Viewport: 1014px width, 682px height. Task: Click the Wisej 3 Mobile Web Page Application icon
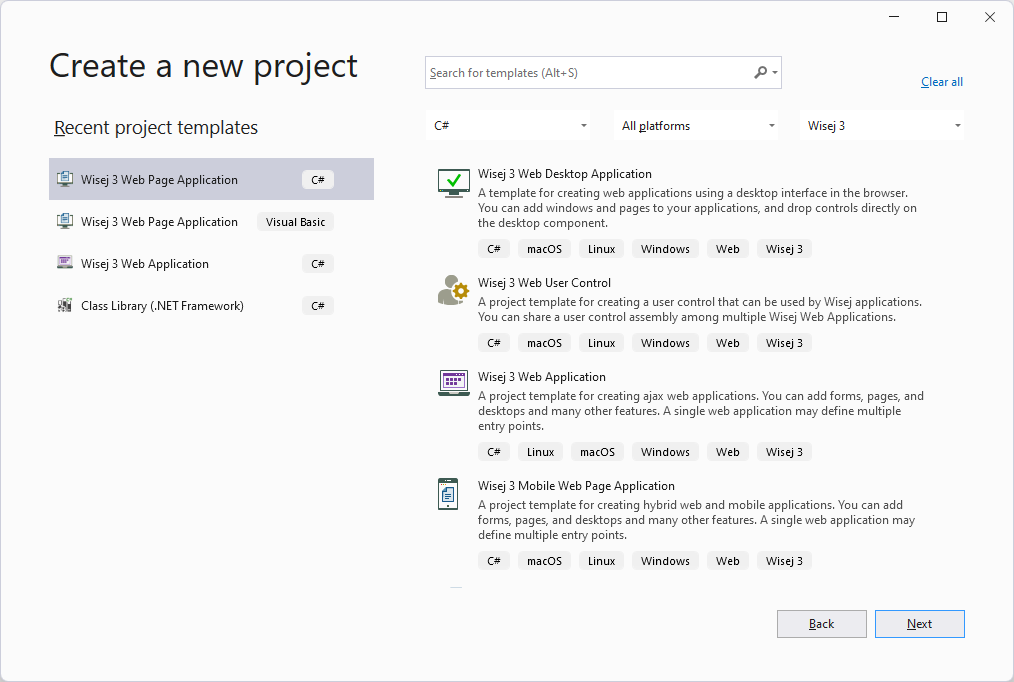448,494
